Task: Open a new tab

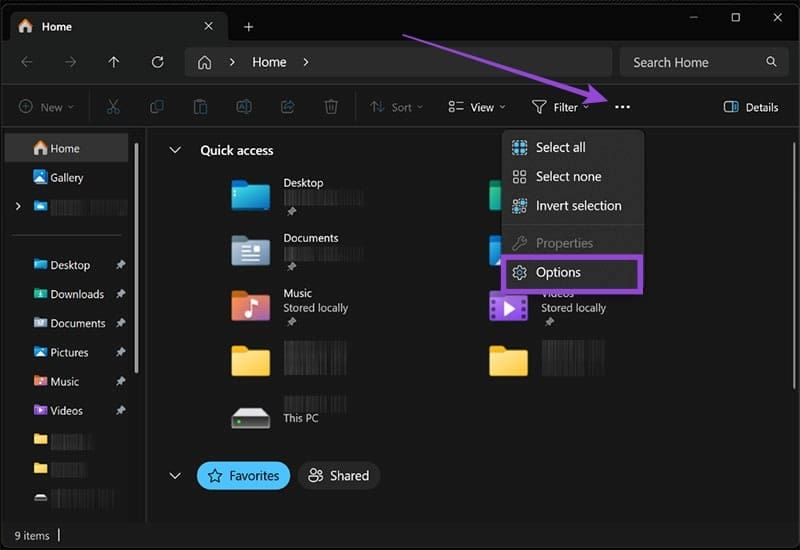Action: (x=249, y=27)
